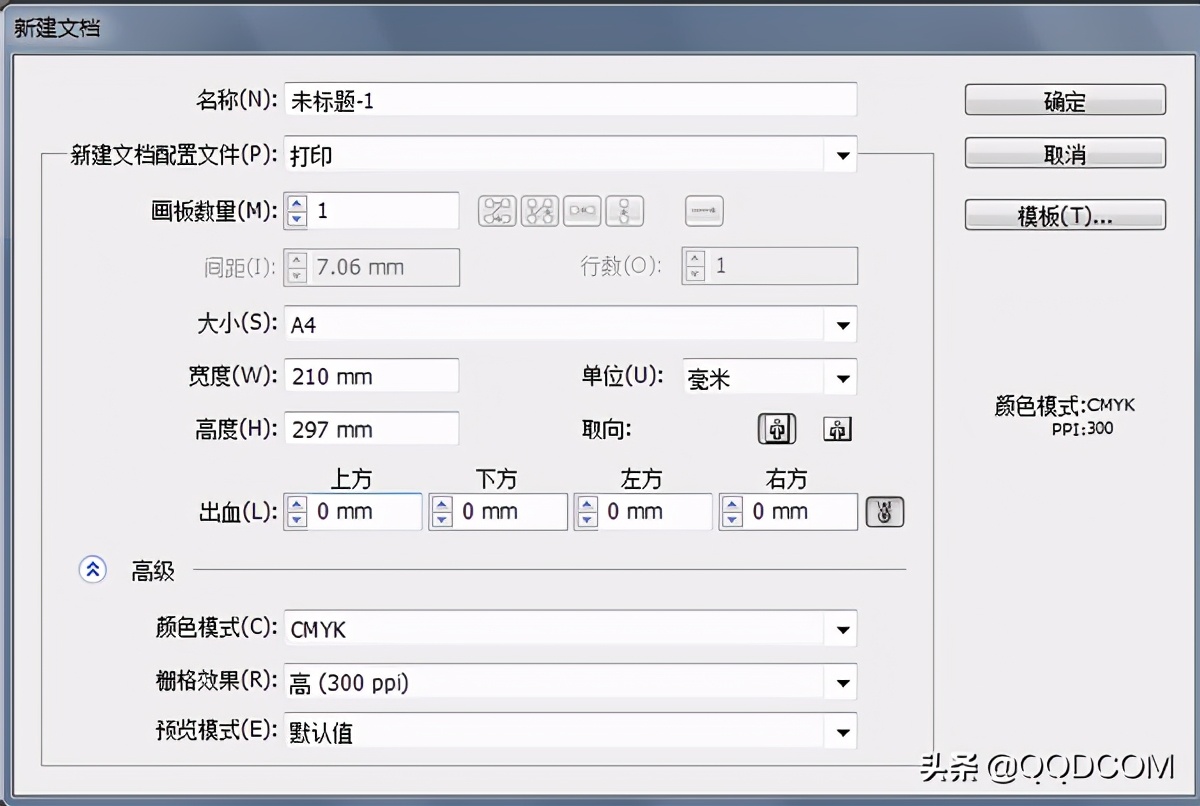Click inside the 名称 field showing 未标题-1
Image resolution: width=1200 pixels, height=806 pixels.
(x=570, y=99)
